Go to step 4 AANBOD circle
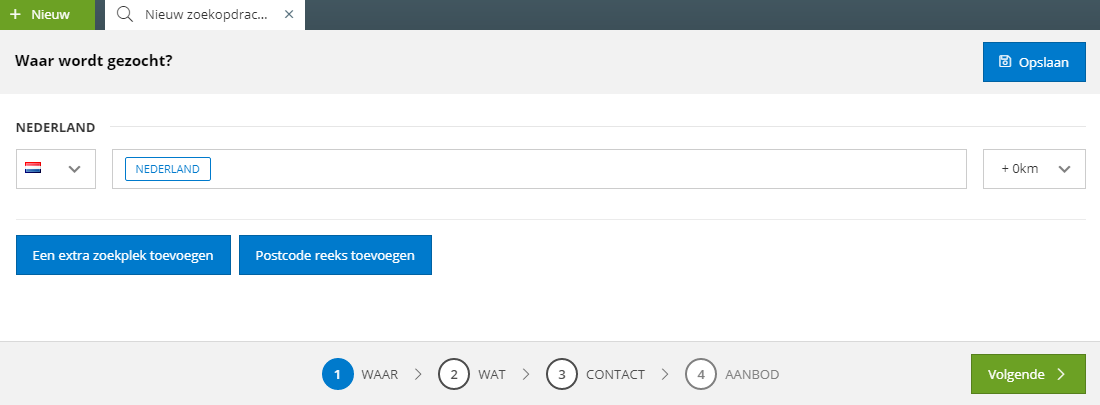This screenshot has height=405, width=1100. [x=701, y=374]
